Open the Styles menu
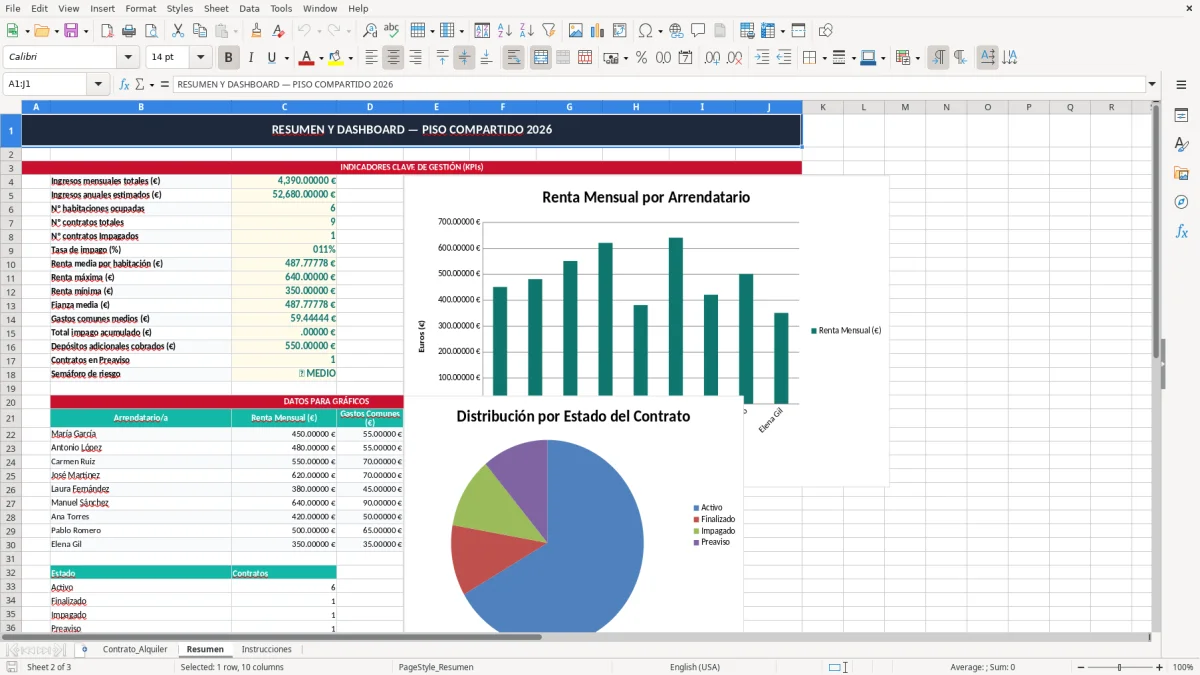 pos(181,8)
